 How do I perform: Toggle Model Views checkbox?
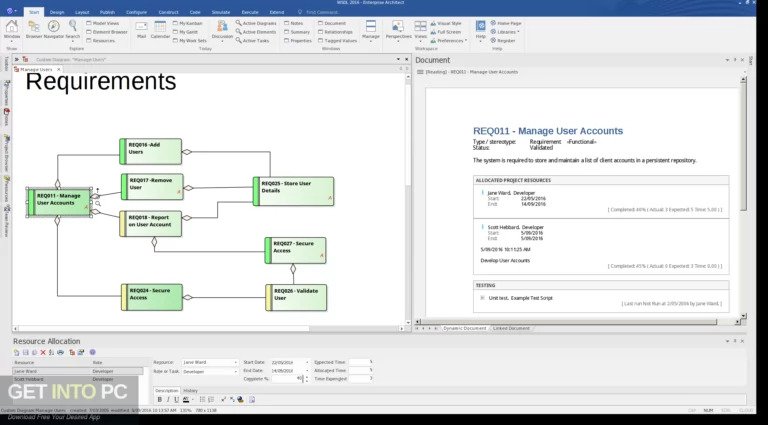pyautogui.click(x=89, y=23)
